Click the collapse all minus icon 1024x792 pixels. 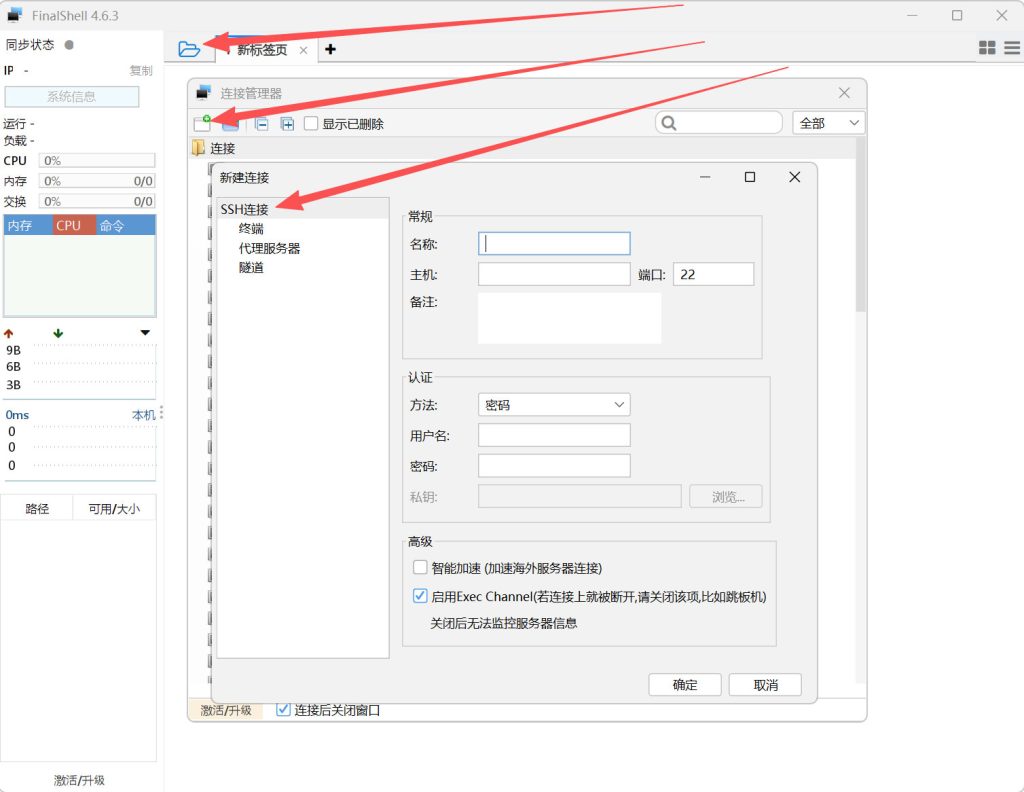coord(261,124)
